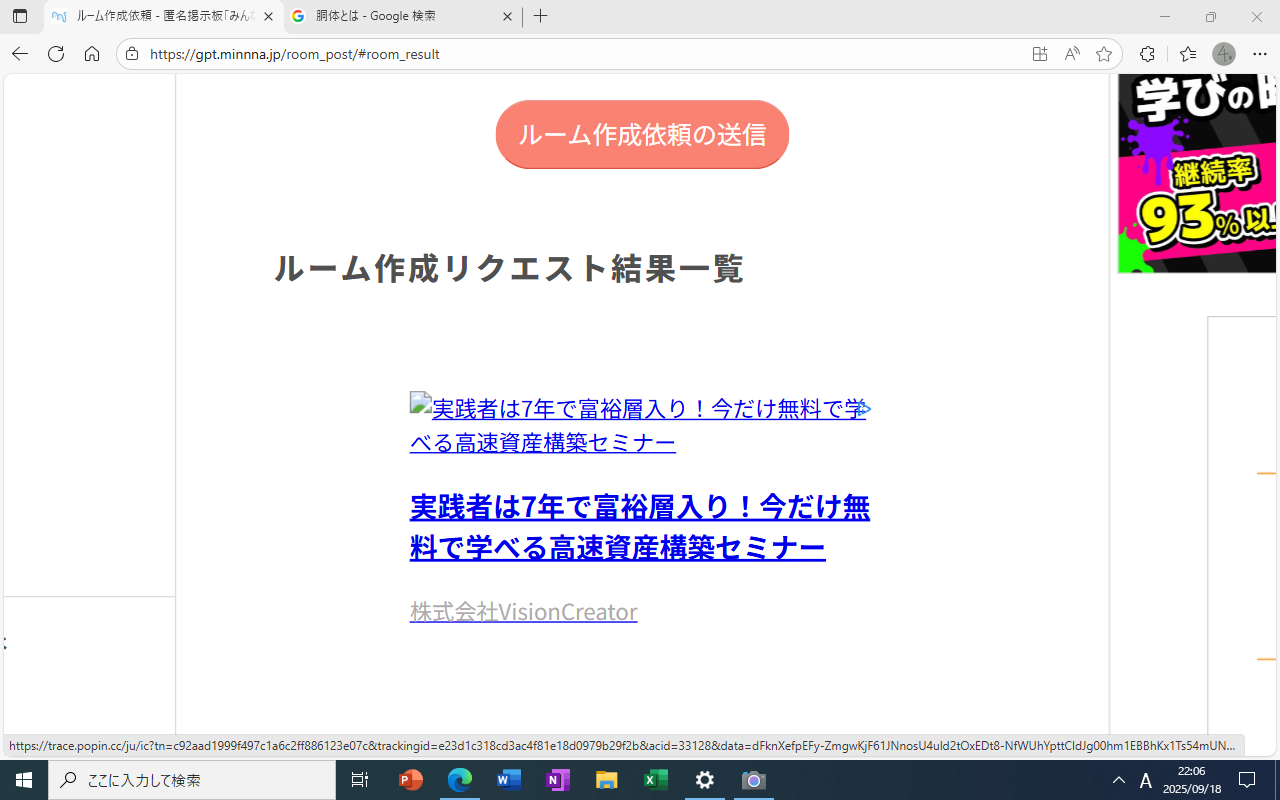Add page to favorites star icon
The width and height of the screenshot is (1280, 800).
point(1104,54)
